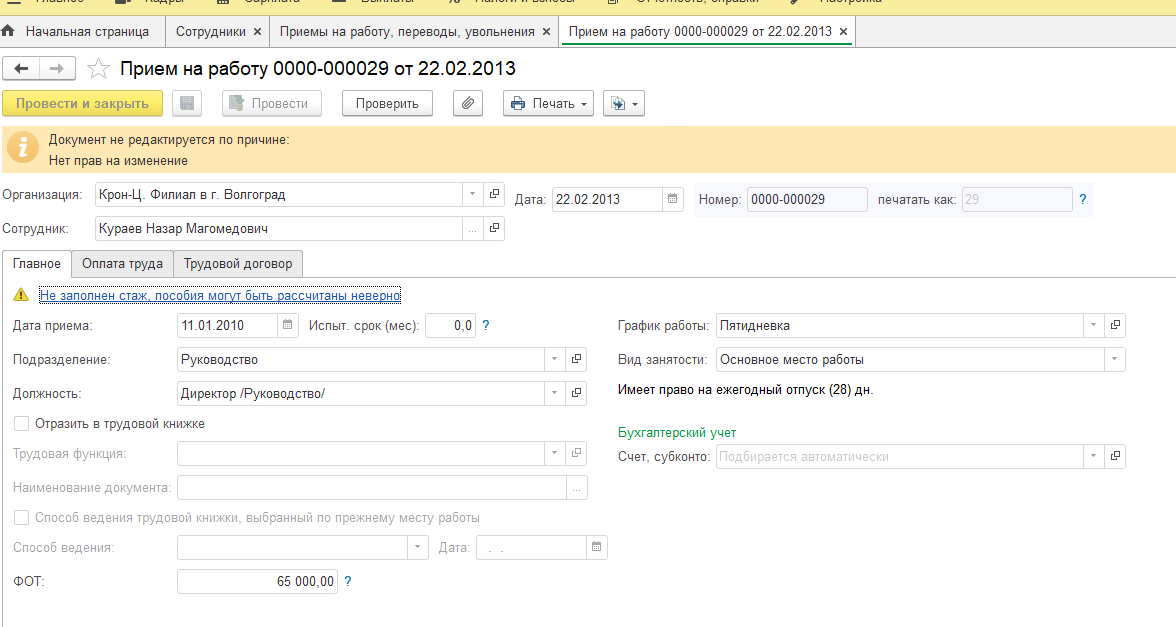
Task: Switch to Оплата труда tab
Action: click(122, 264)
